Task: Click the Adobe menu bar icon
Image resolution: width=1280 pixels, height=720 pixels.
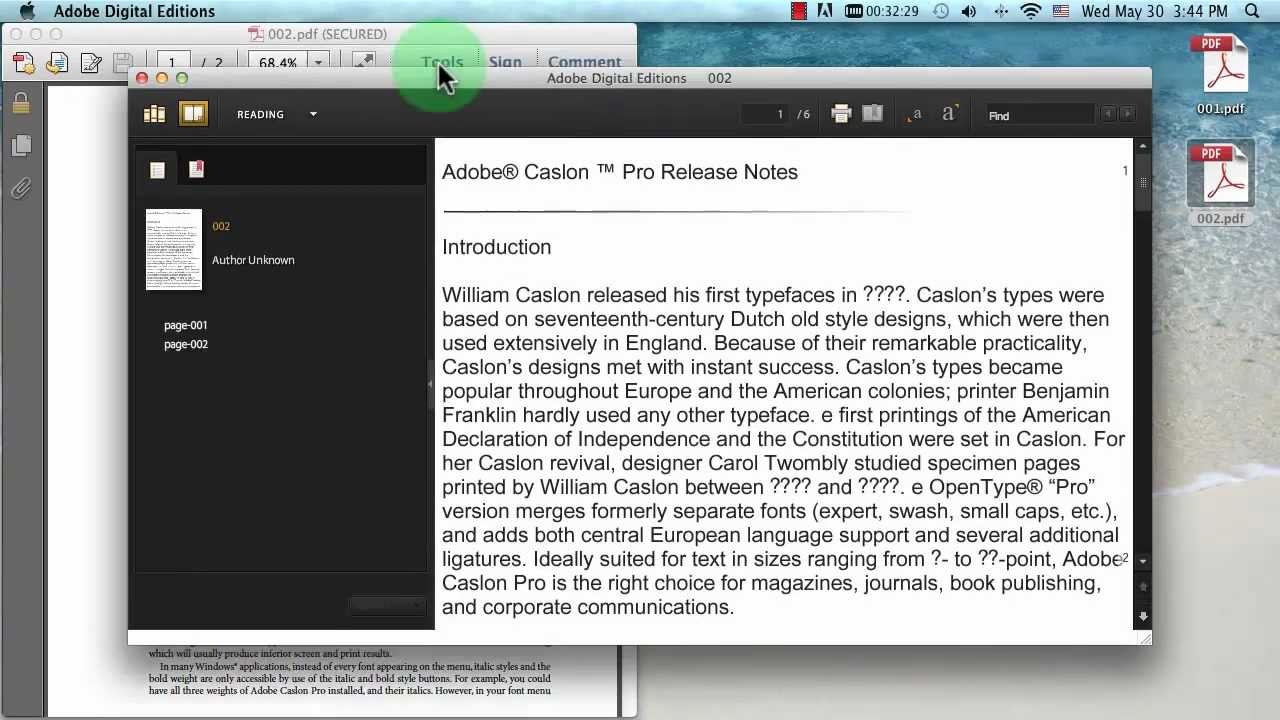Action: (825, 11)
